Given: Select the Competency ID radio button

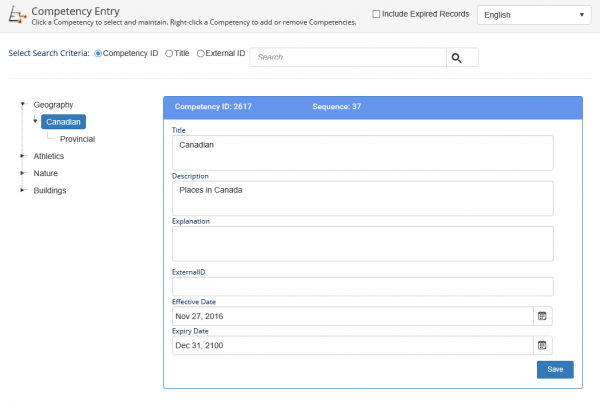Looking at the screenshot, I should (x=98, y=54).
